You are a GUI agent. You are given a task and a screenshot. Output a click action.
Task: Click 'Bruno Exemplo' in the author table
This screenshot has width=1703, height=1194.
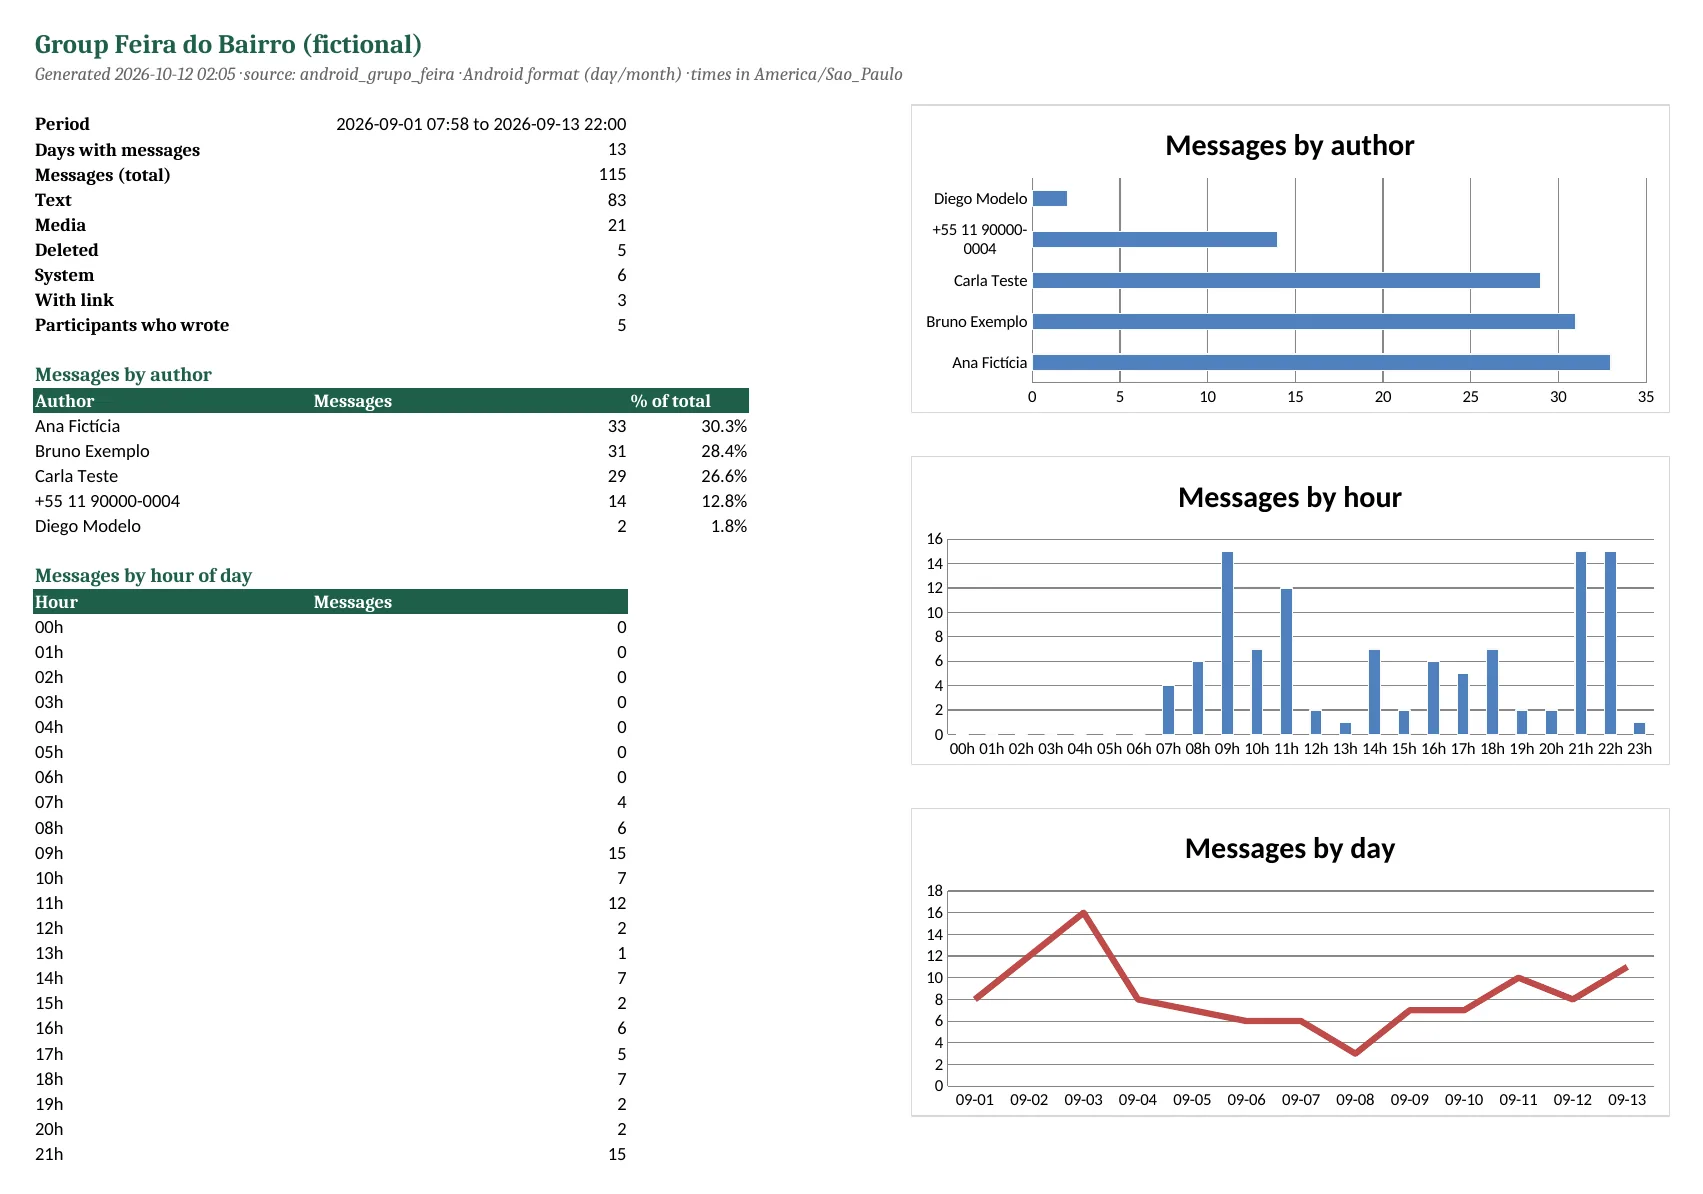pos(92,451)
